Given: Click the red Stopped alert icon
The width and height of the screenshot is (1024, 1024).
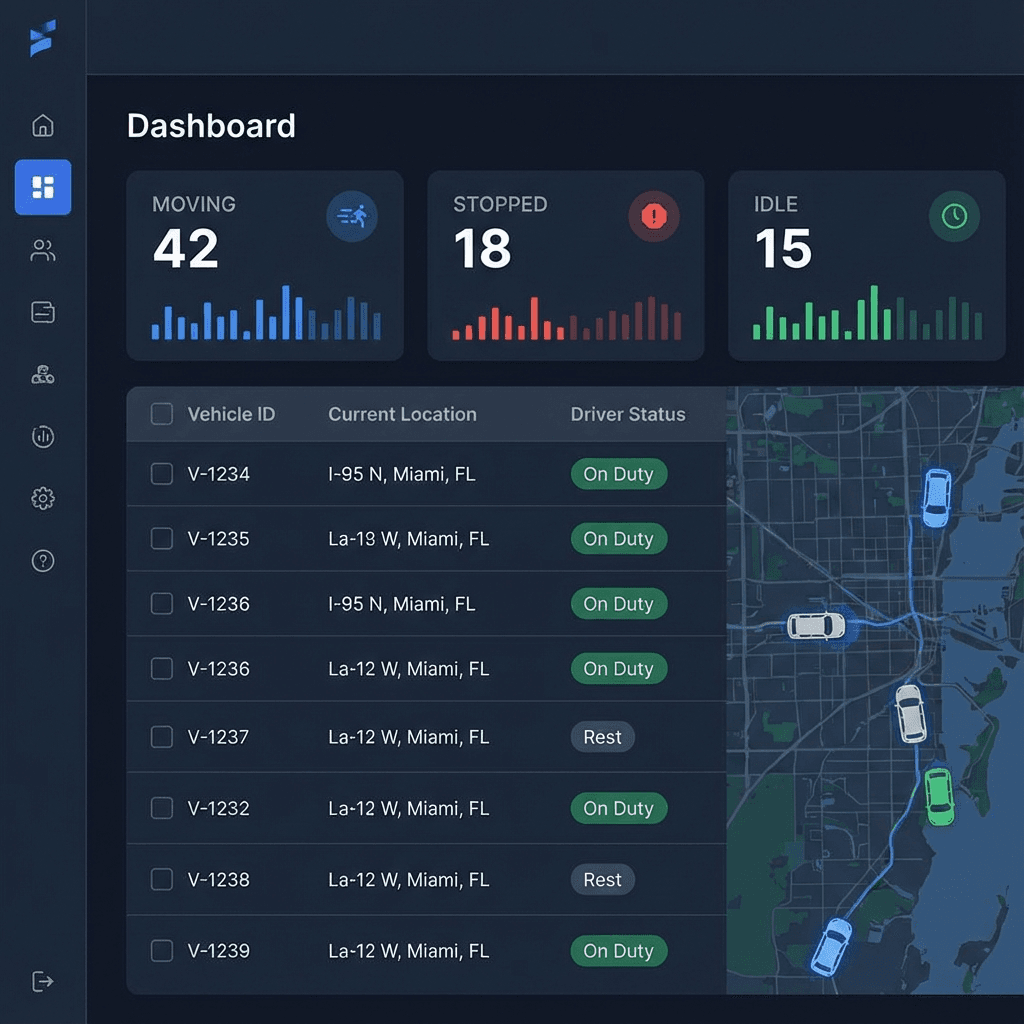Looking at the screenshot, I should point(653,216).
